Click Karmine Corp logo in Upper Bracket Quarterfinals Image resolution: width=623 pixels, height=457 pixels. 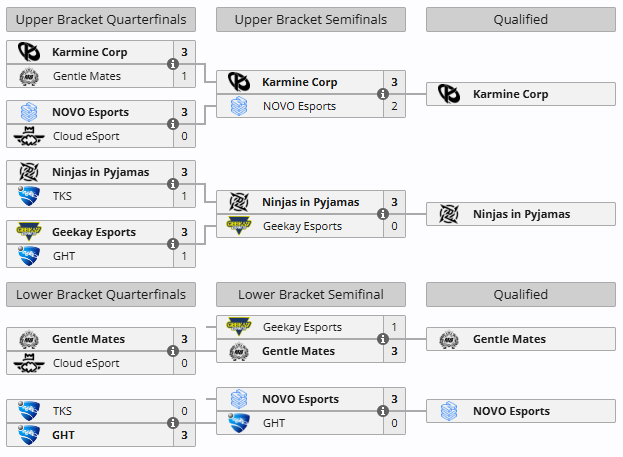pos(29,52)
